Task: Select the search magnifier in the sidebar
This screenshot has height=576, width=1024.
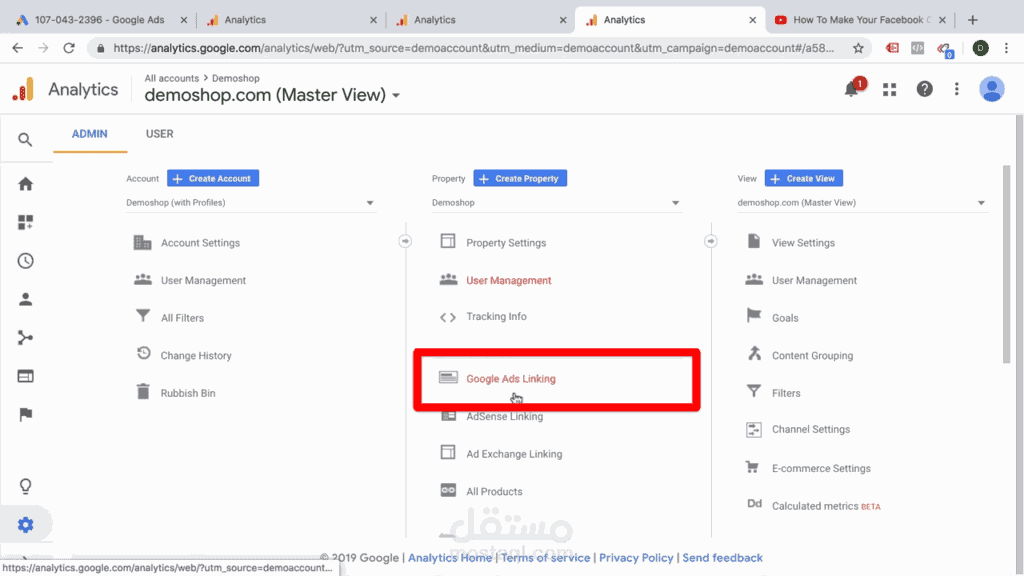Action: coord(27,140)
